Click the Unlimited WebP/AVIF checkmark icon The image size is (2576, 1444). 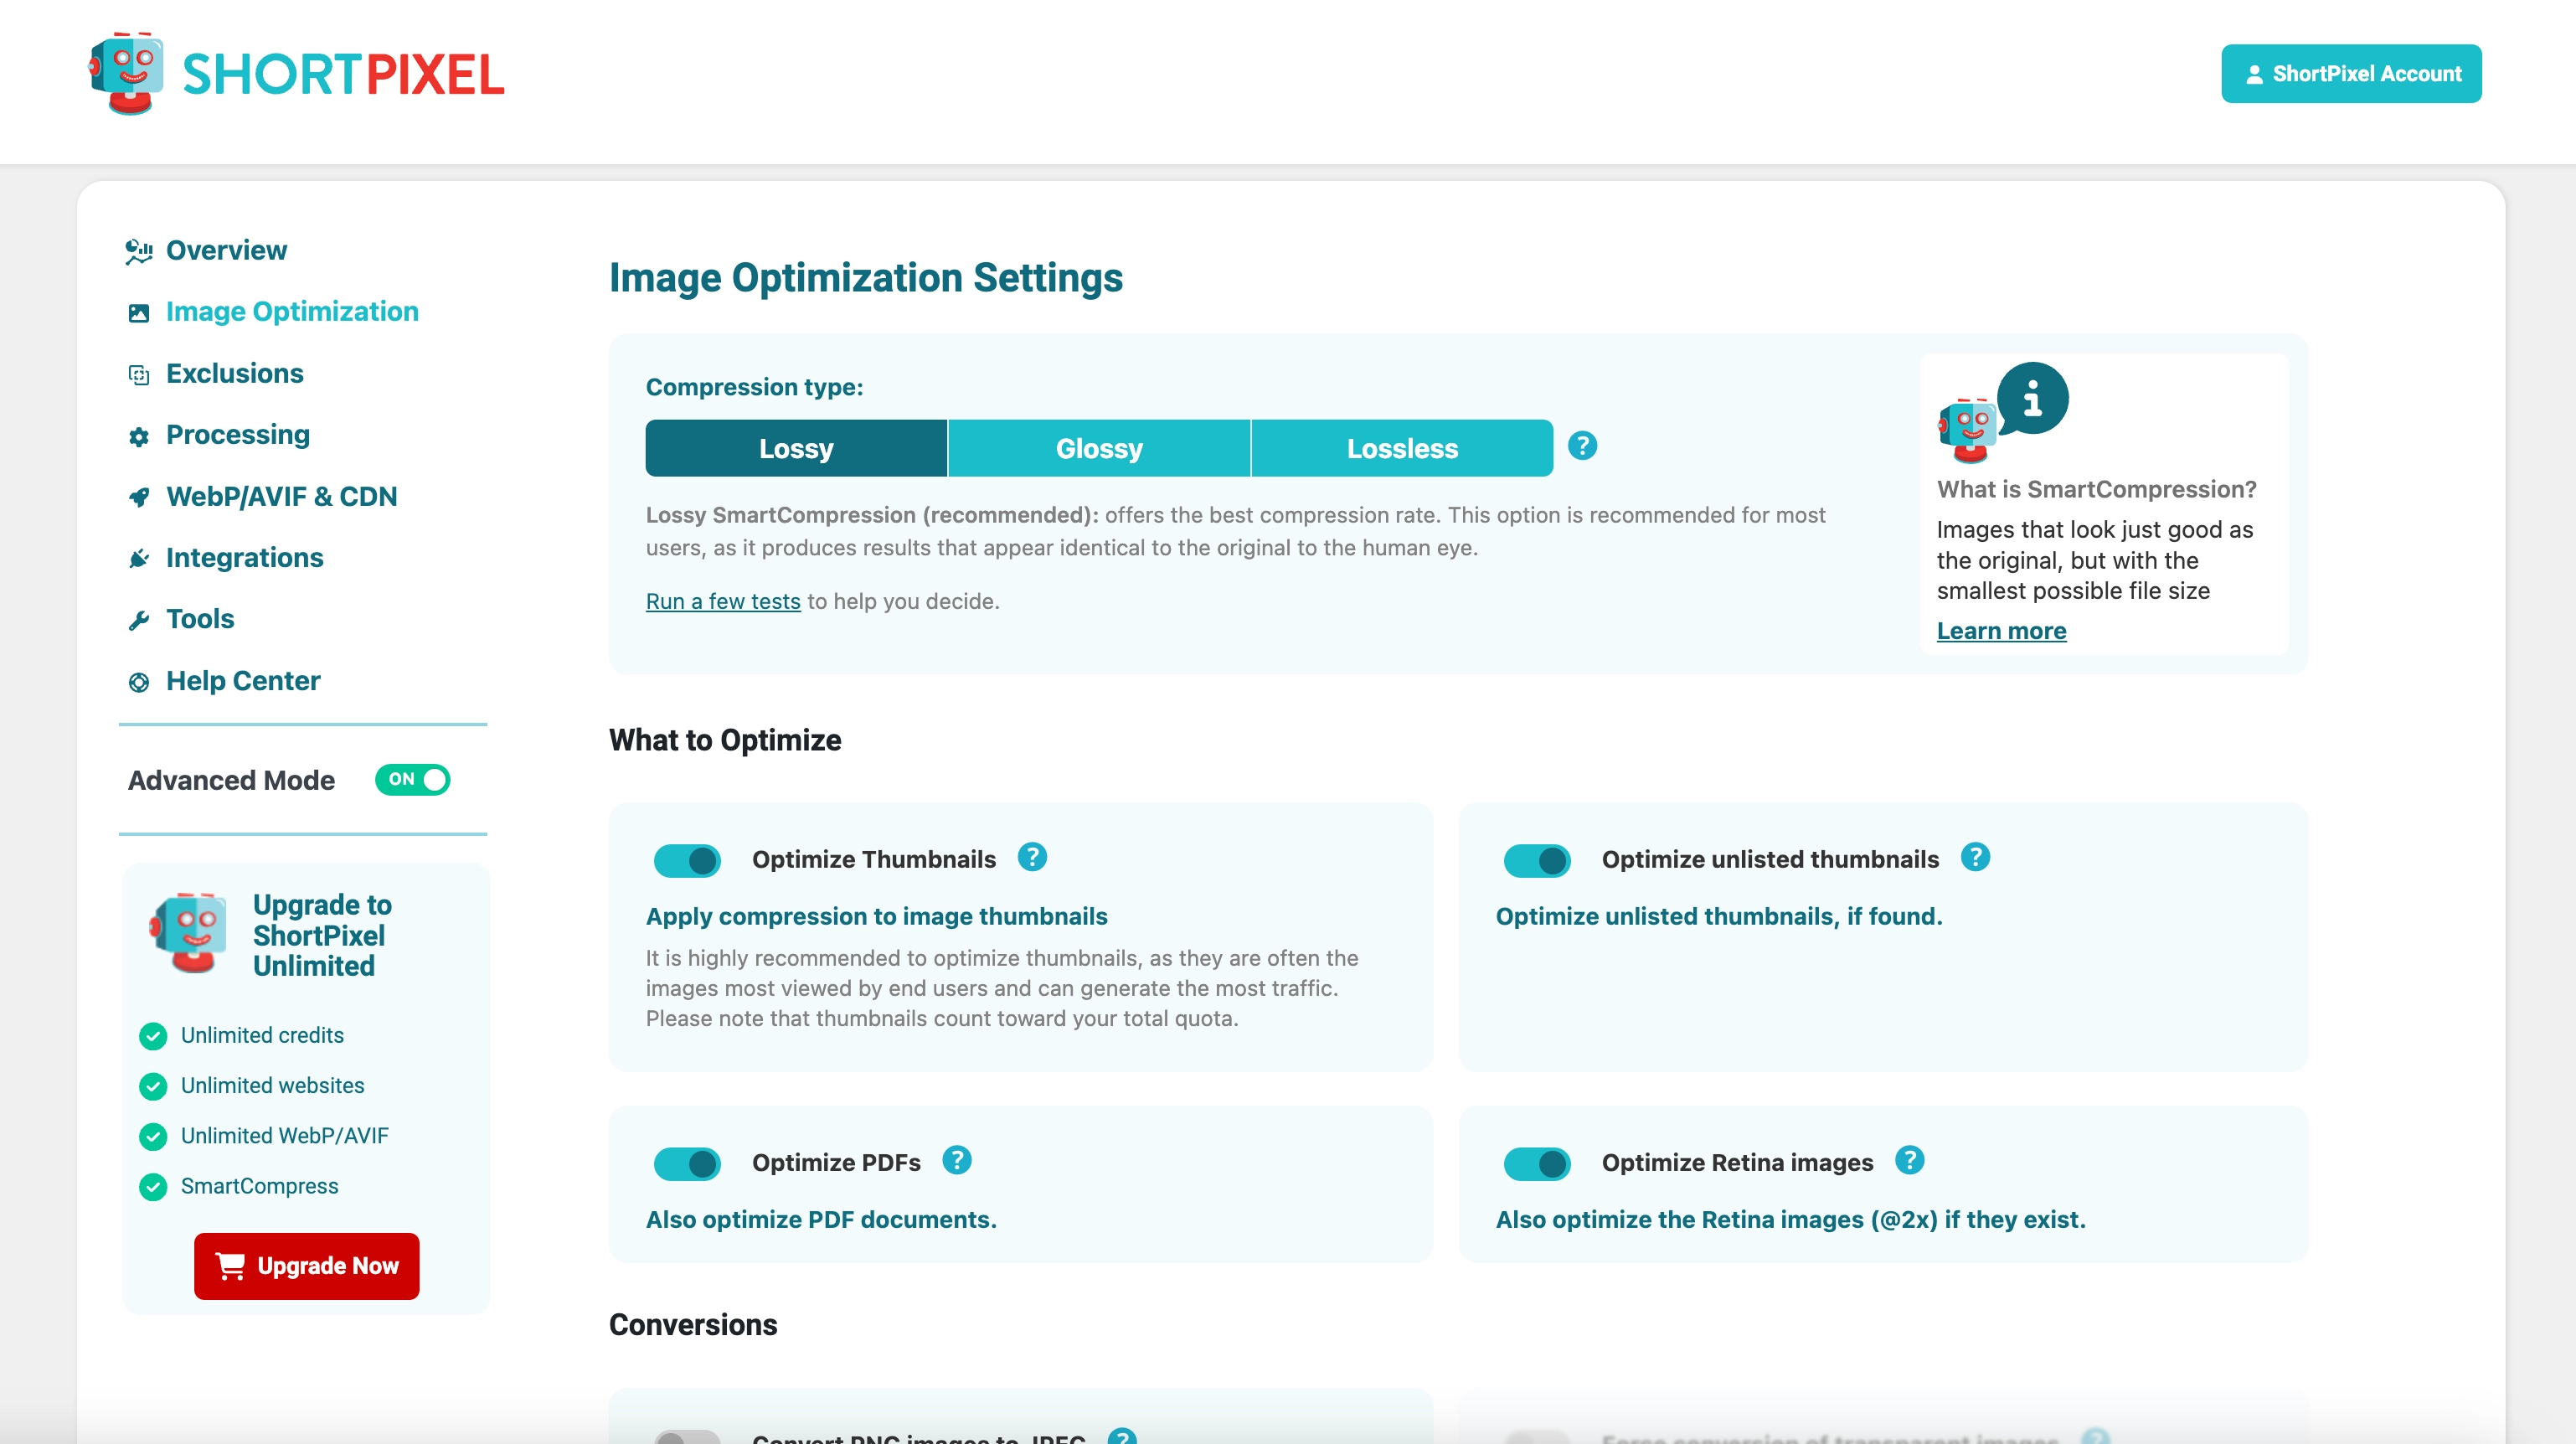[153, 1137]
